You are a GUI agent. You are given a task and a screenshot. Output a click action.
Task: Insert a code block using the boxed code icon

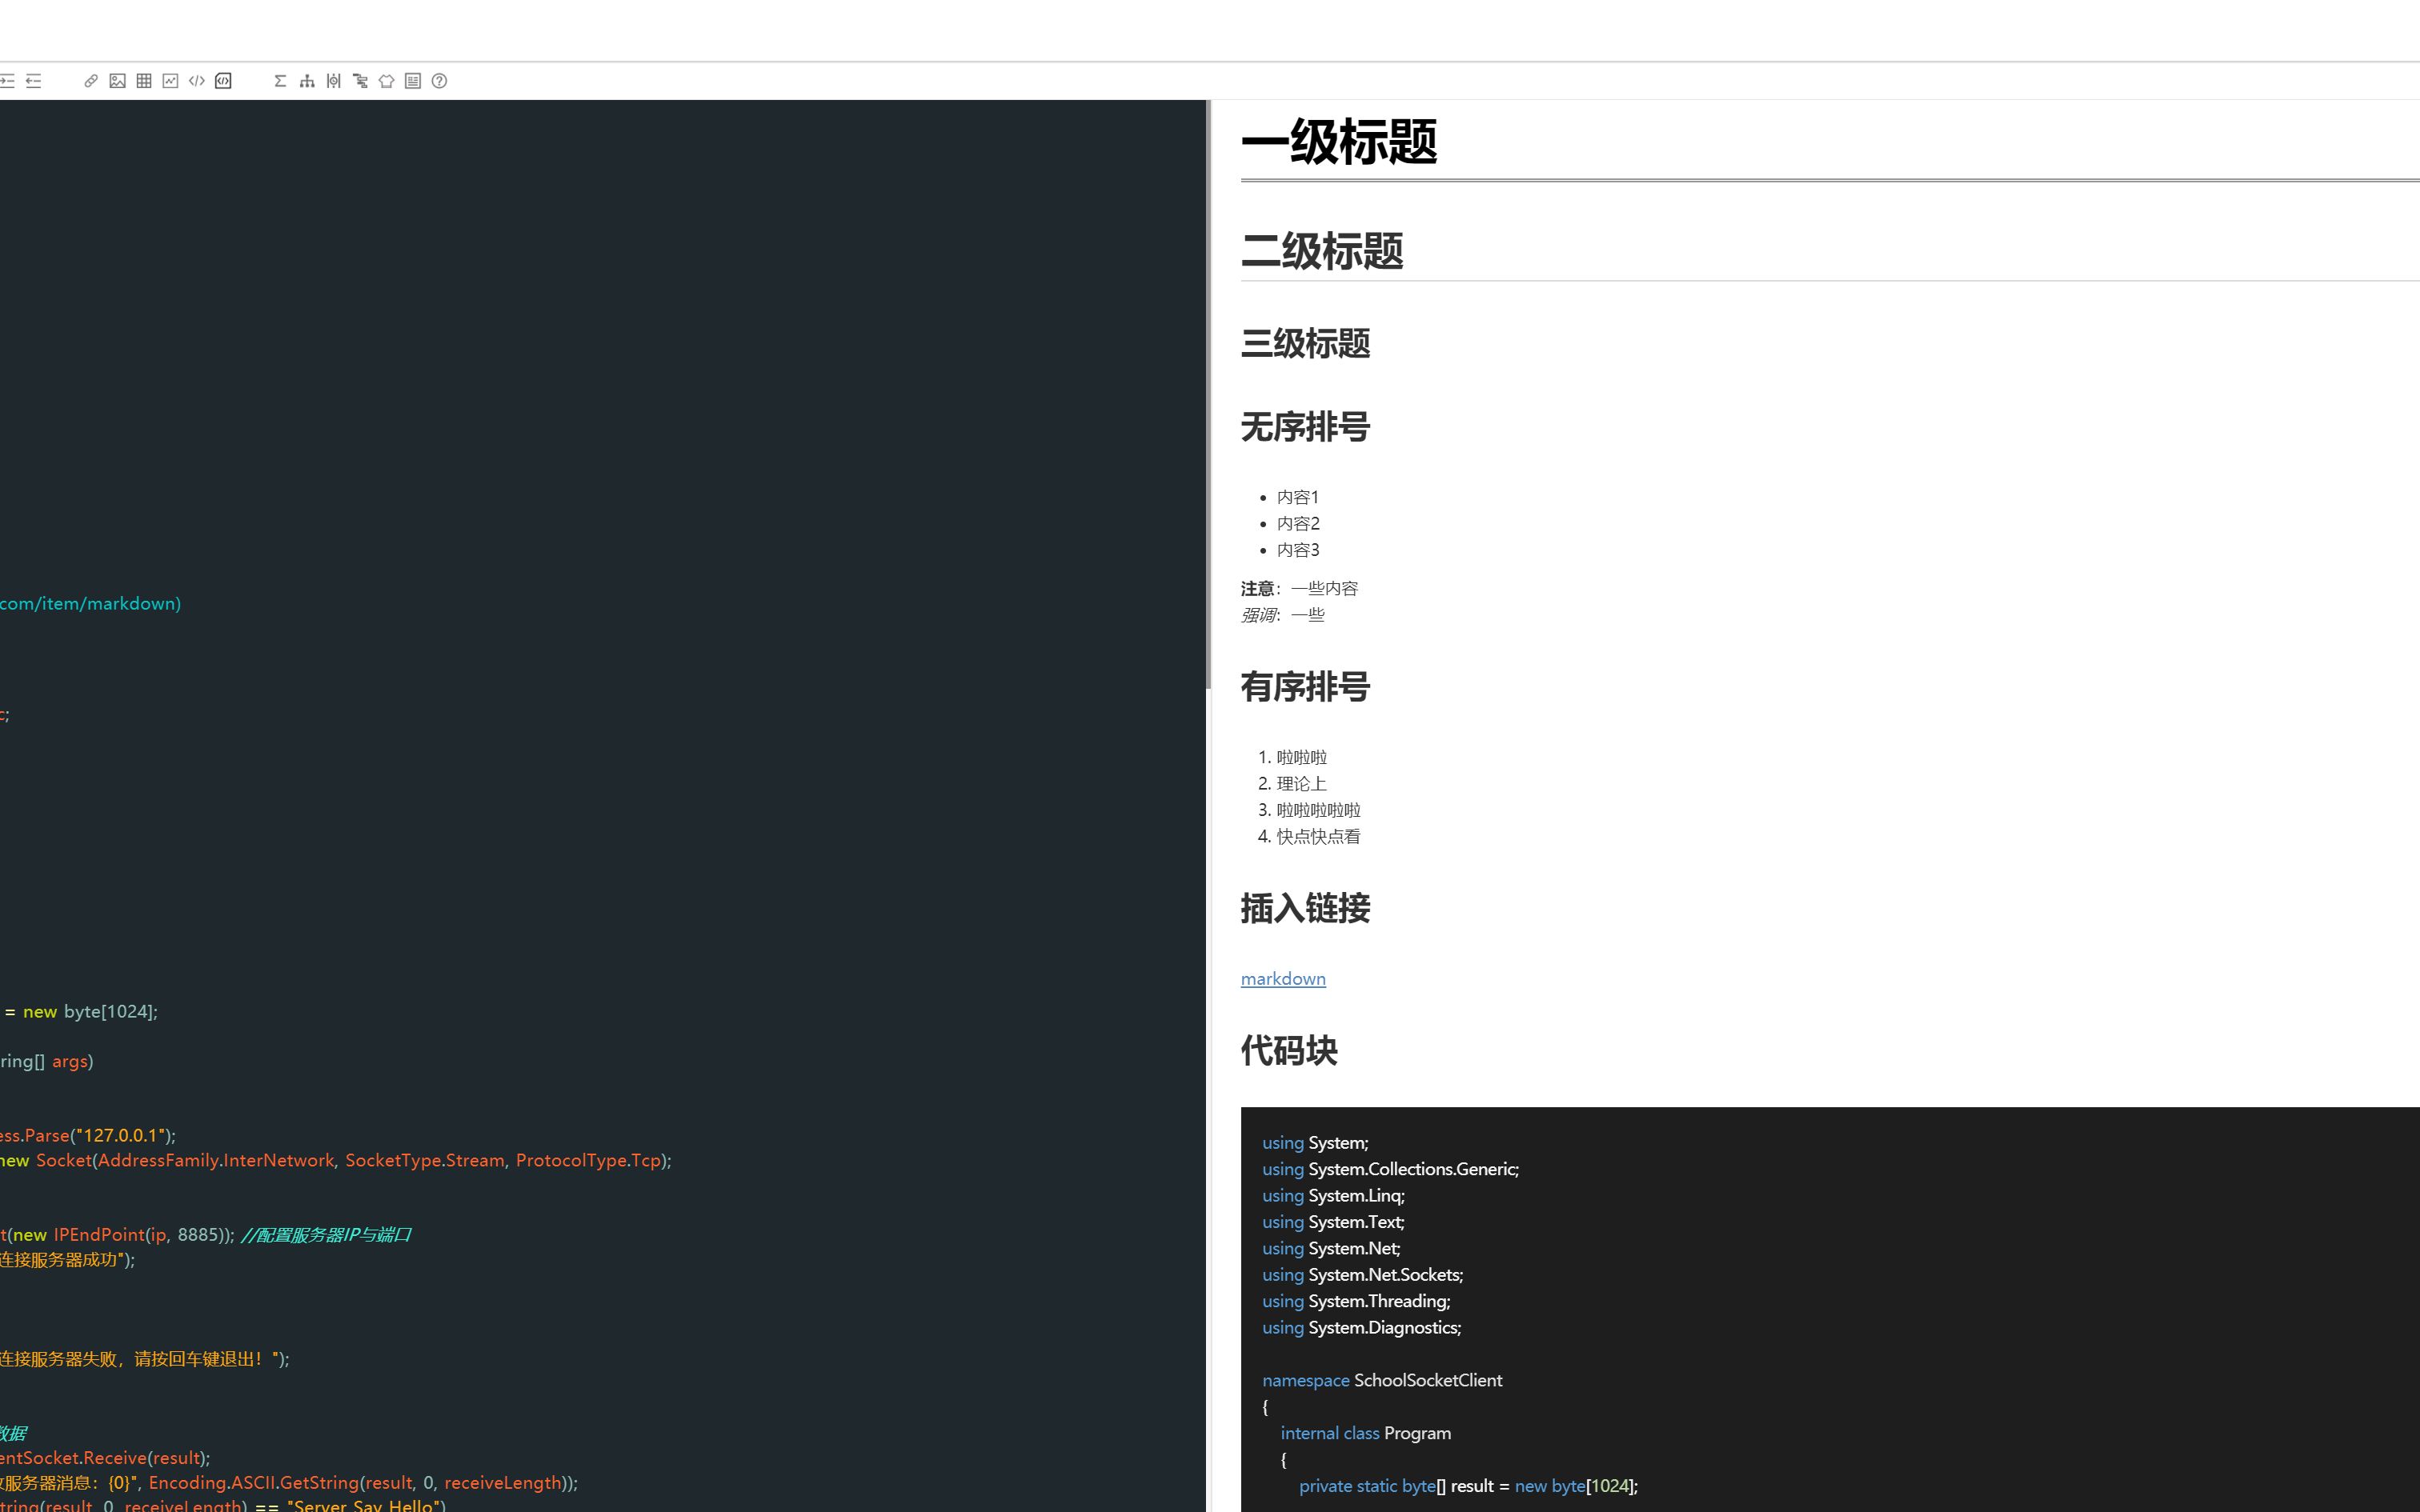(223, 81)
